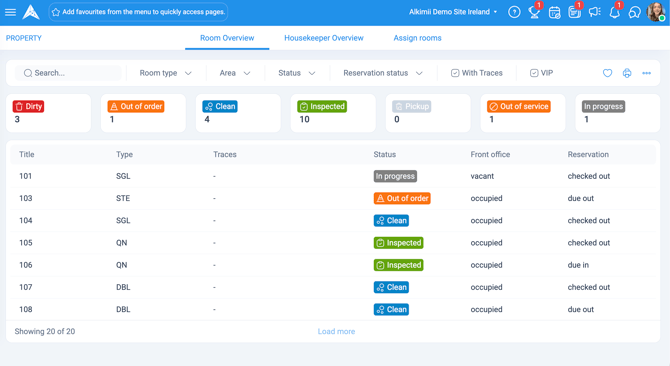
Task: Click the vacant front office cell
Action: tap(482, 176)
